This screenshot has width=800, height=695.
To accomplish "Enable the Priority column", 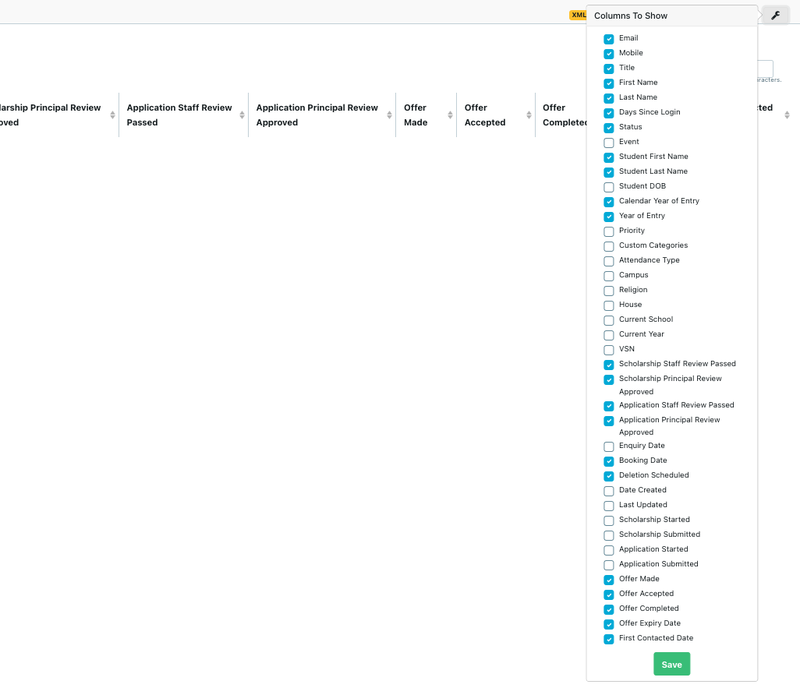I will [x=608, y=230].
